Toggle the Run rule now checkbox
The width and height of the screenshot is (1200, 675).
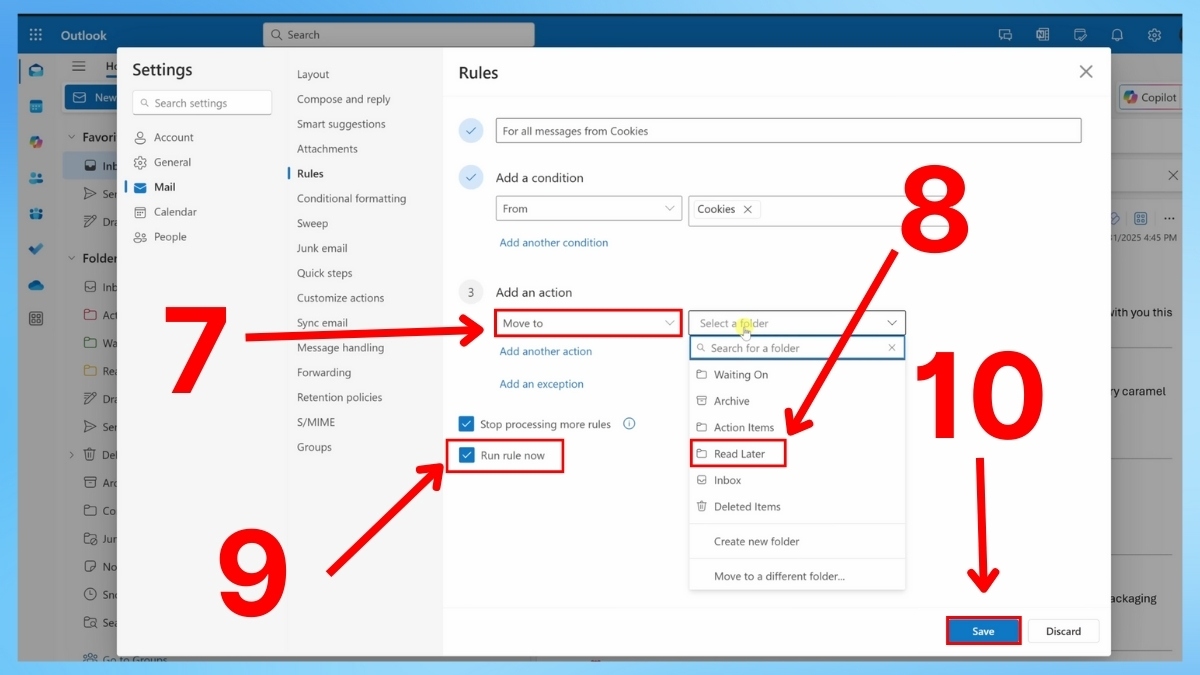[466, 455]
